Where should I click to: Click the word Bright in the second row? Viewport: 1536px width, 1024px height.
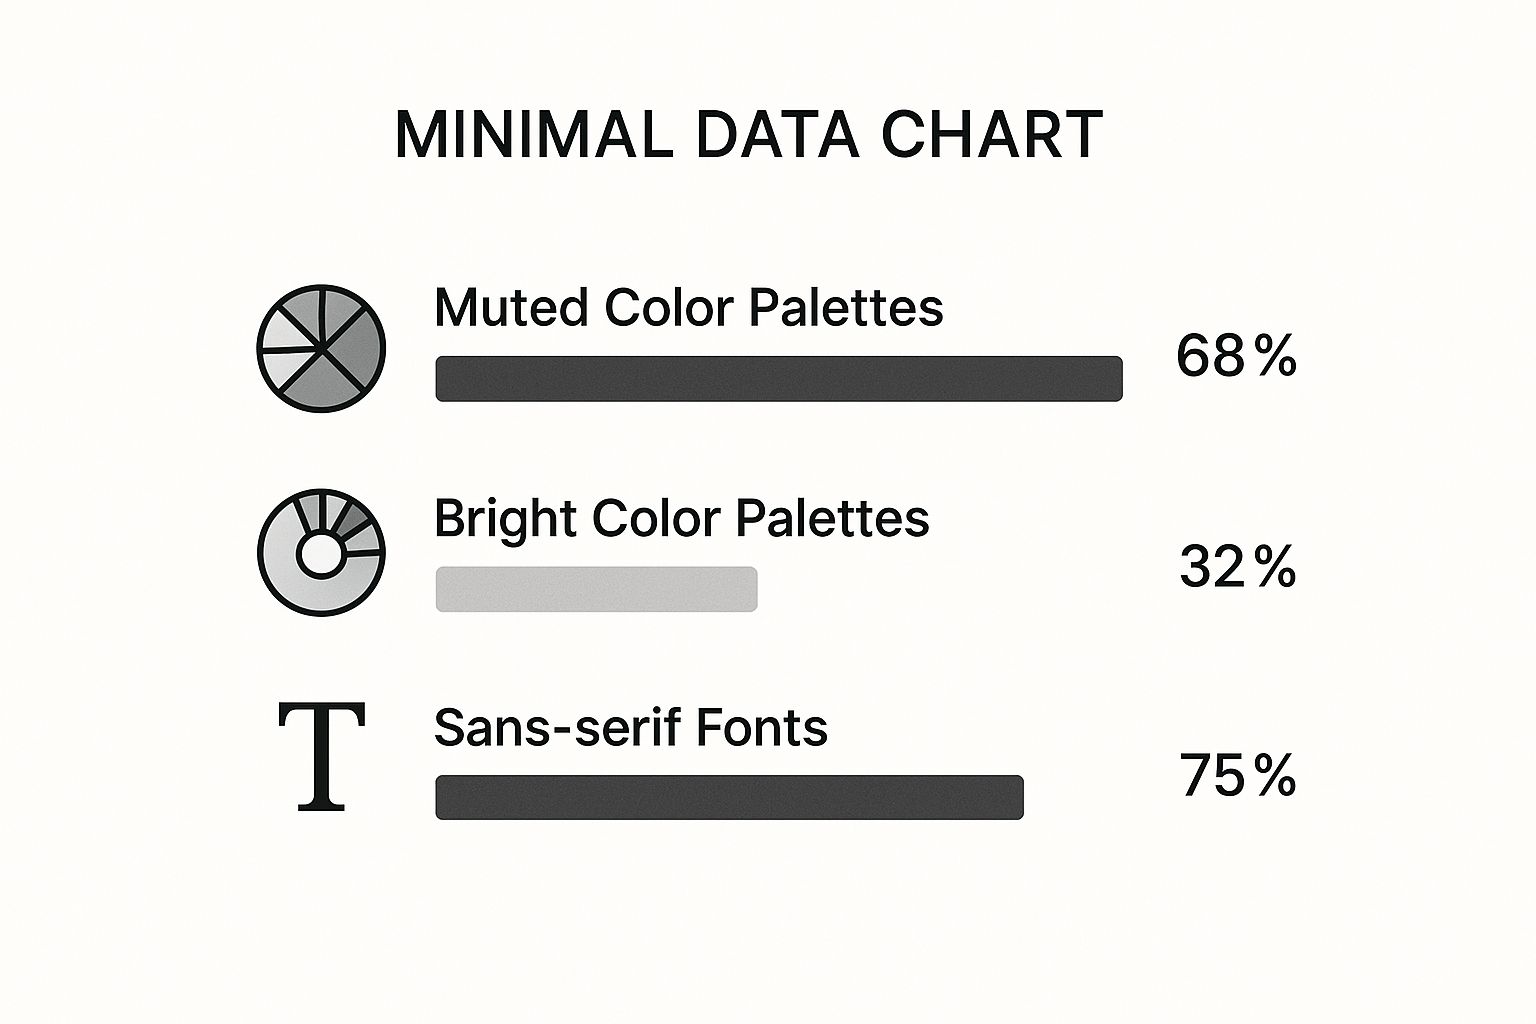point(506,520)
